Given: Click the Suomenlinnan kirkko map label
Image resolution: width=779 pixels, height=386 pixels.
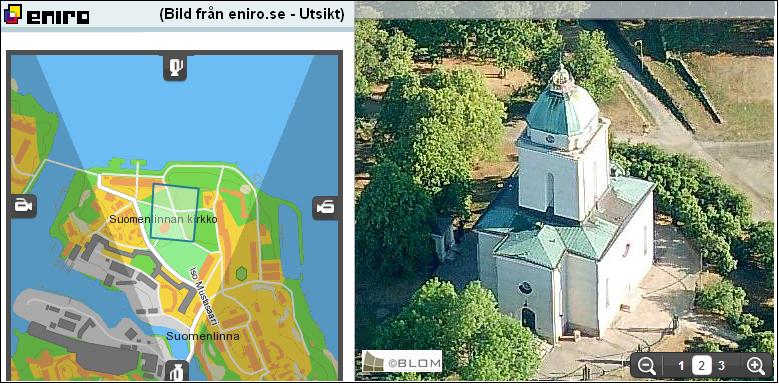Looking at the screenshot, I should click(x=163, y=219).
